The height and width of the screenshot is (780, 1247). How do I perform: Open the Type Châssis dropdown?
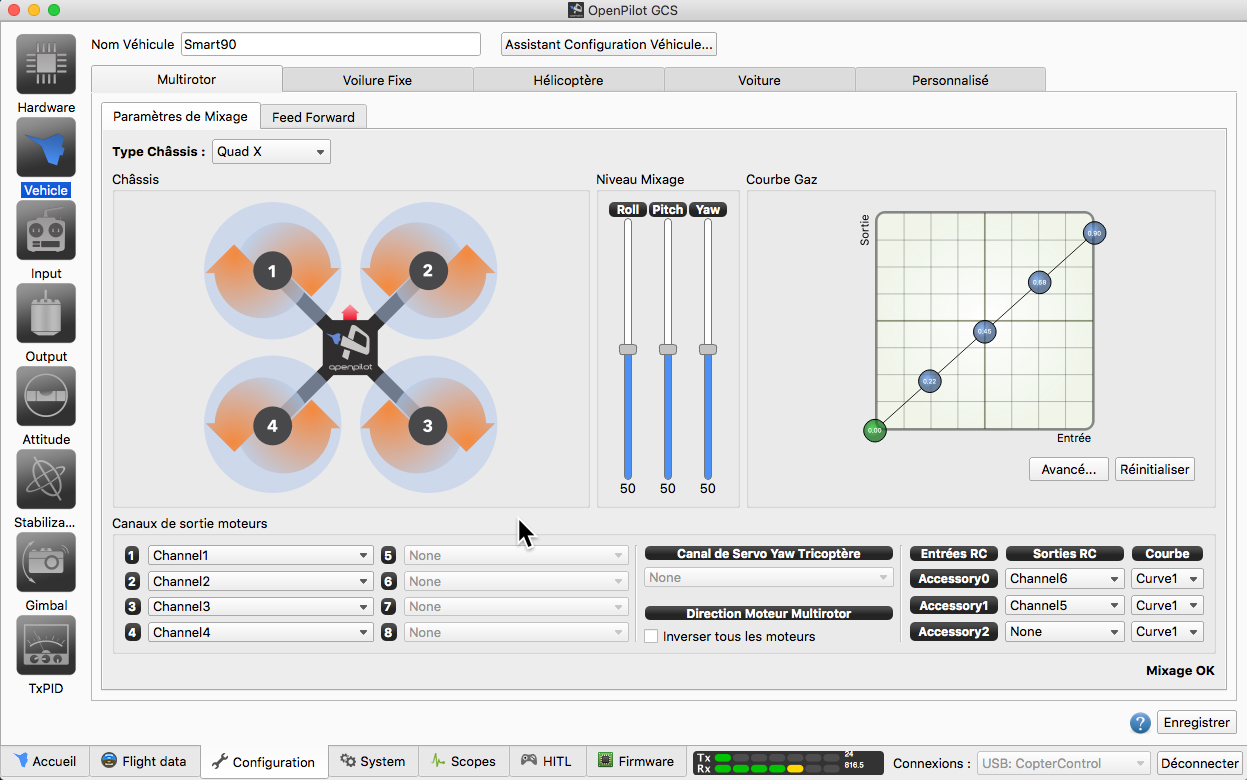(271, 152)
